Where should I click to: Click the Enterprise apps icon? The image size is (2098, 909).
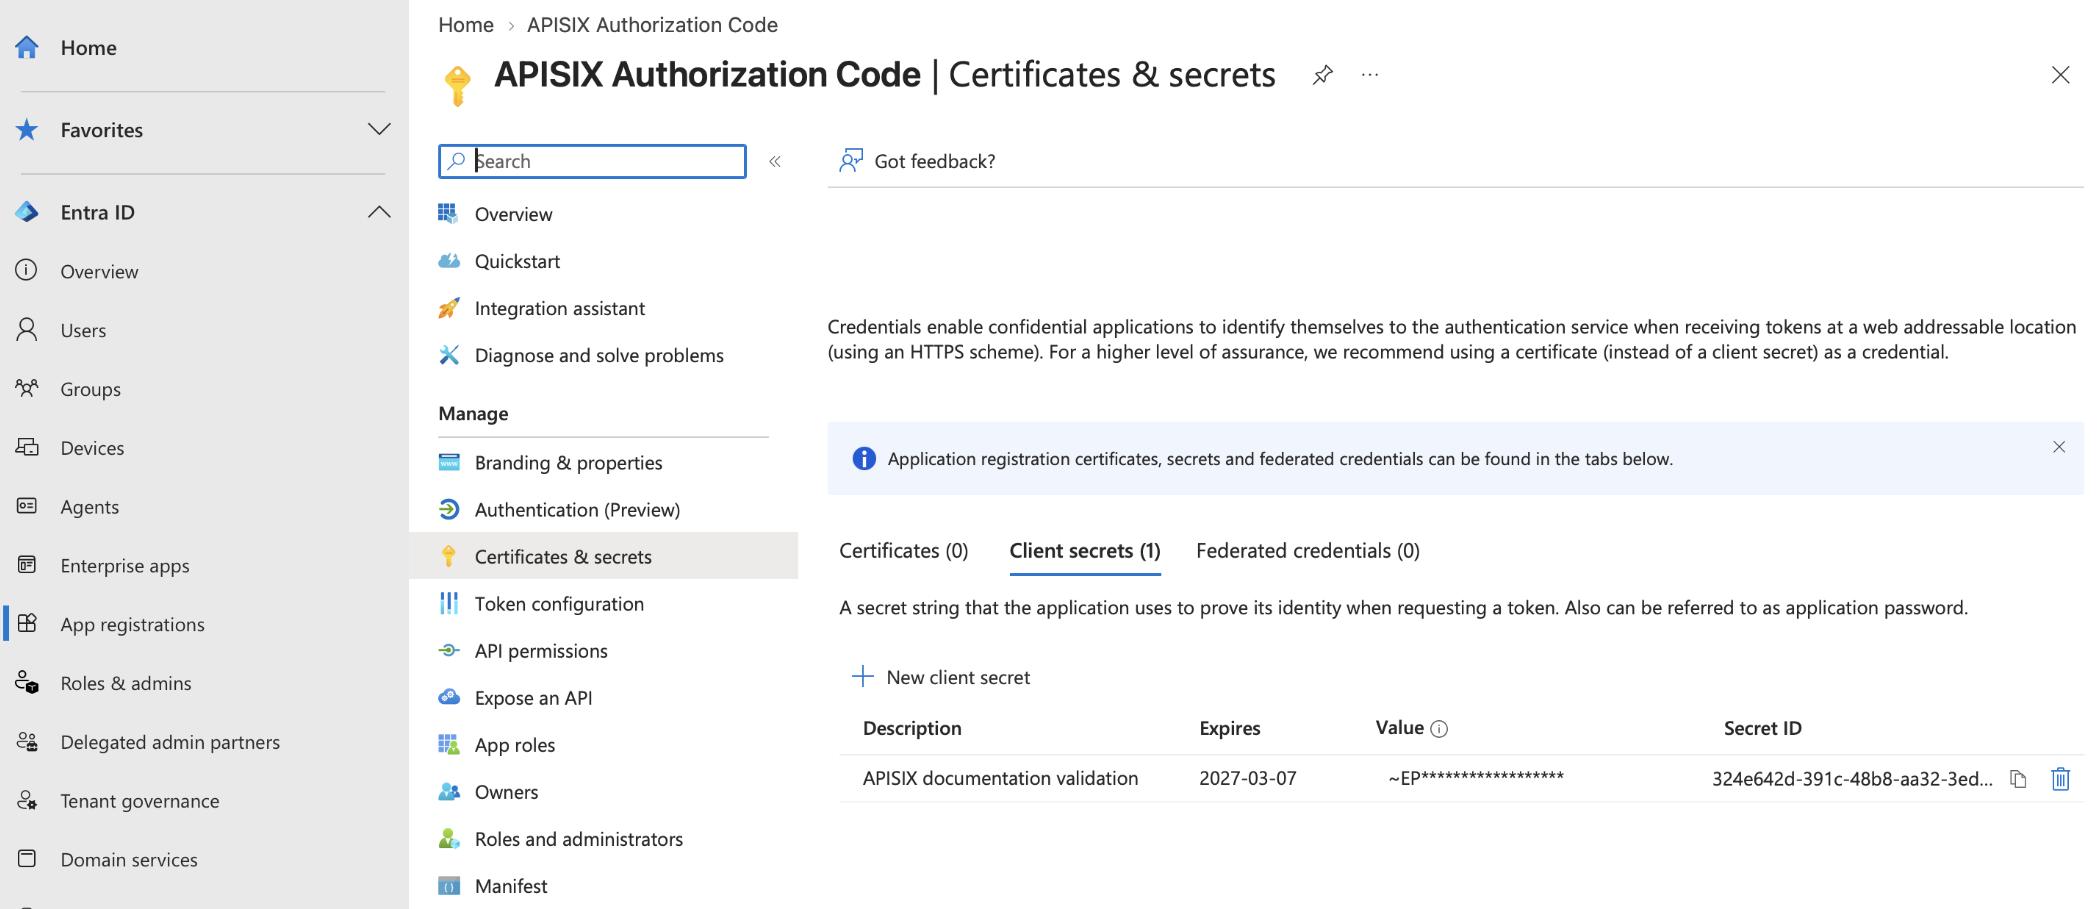click(x=27, y=565)
